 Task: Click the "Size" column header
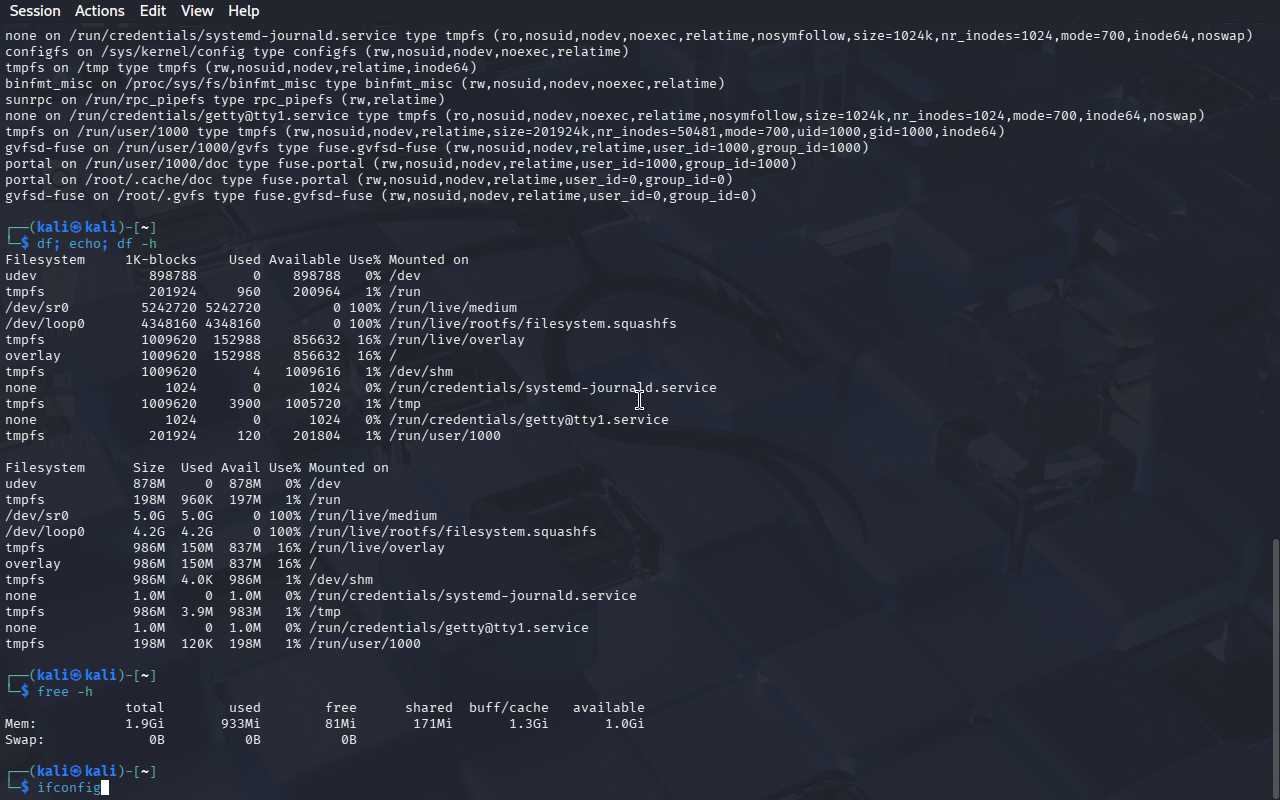(x=148, y=468)
